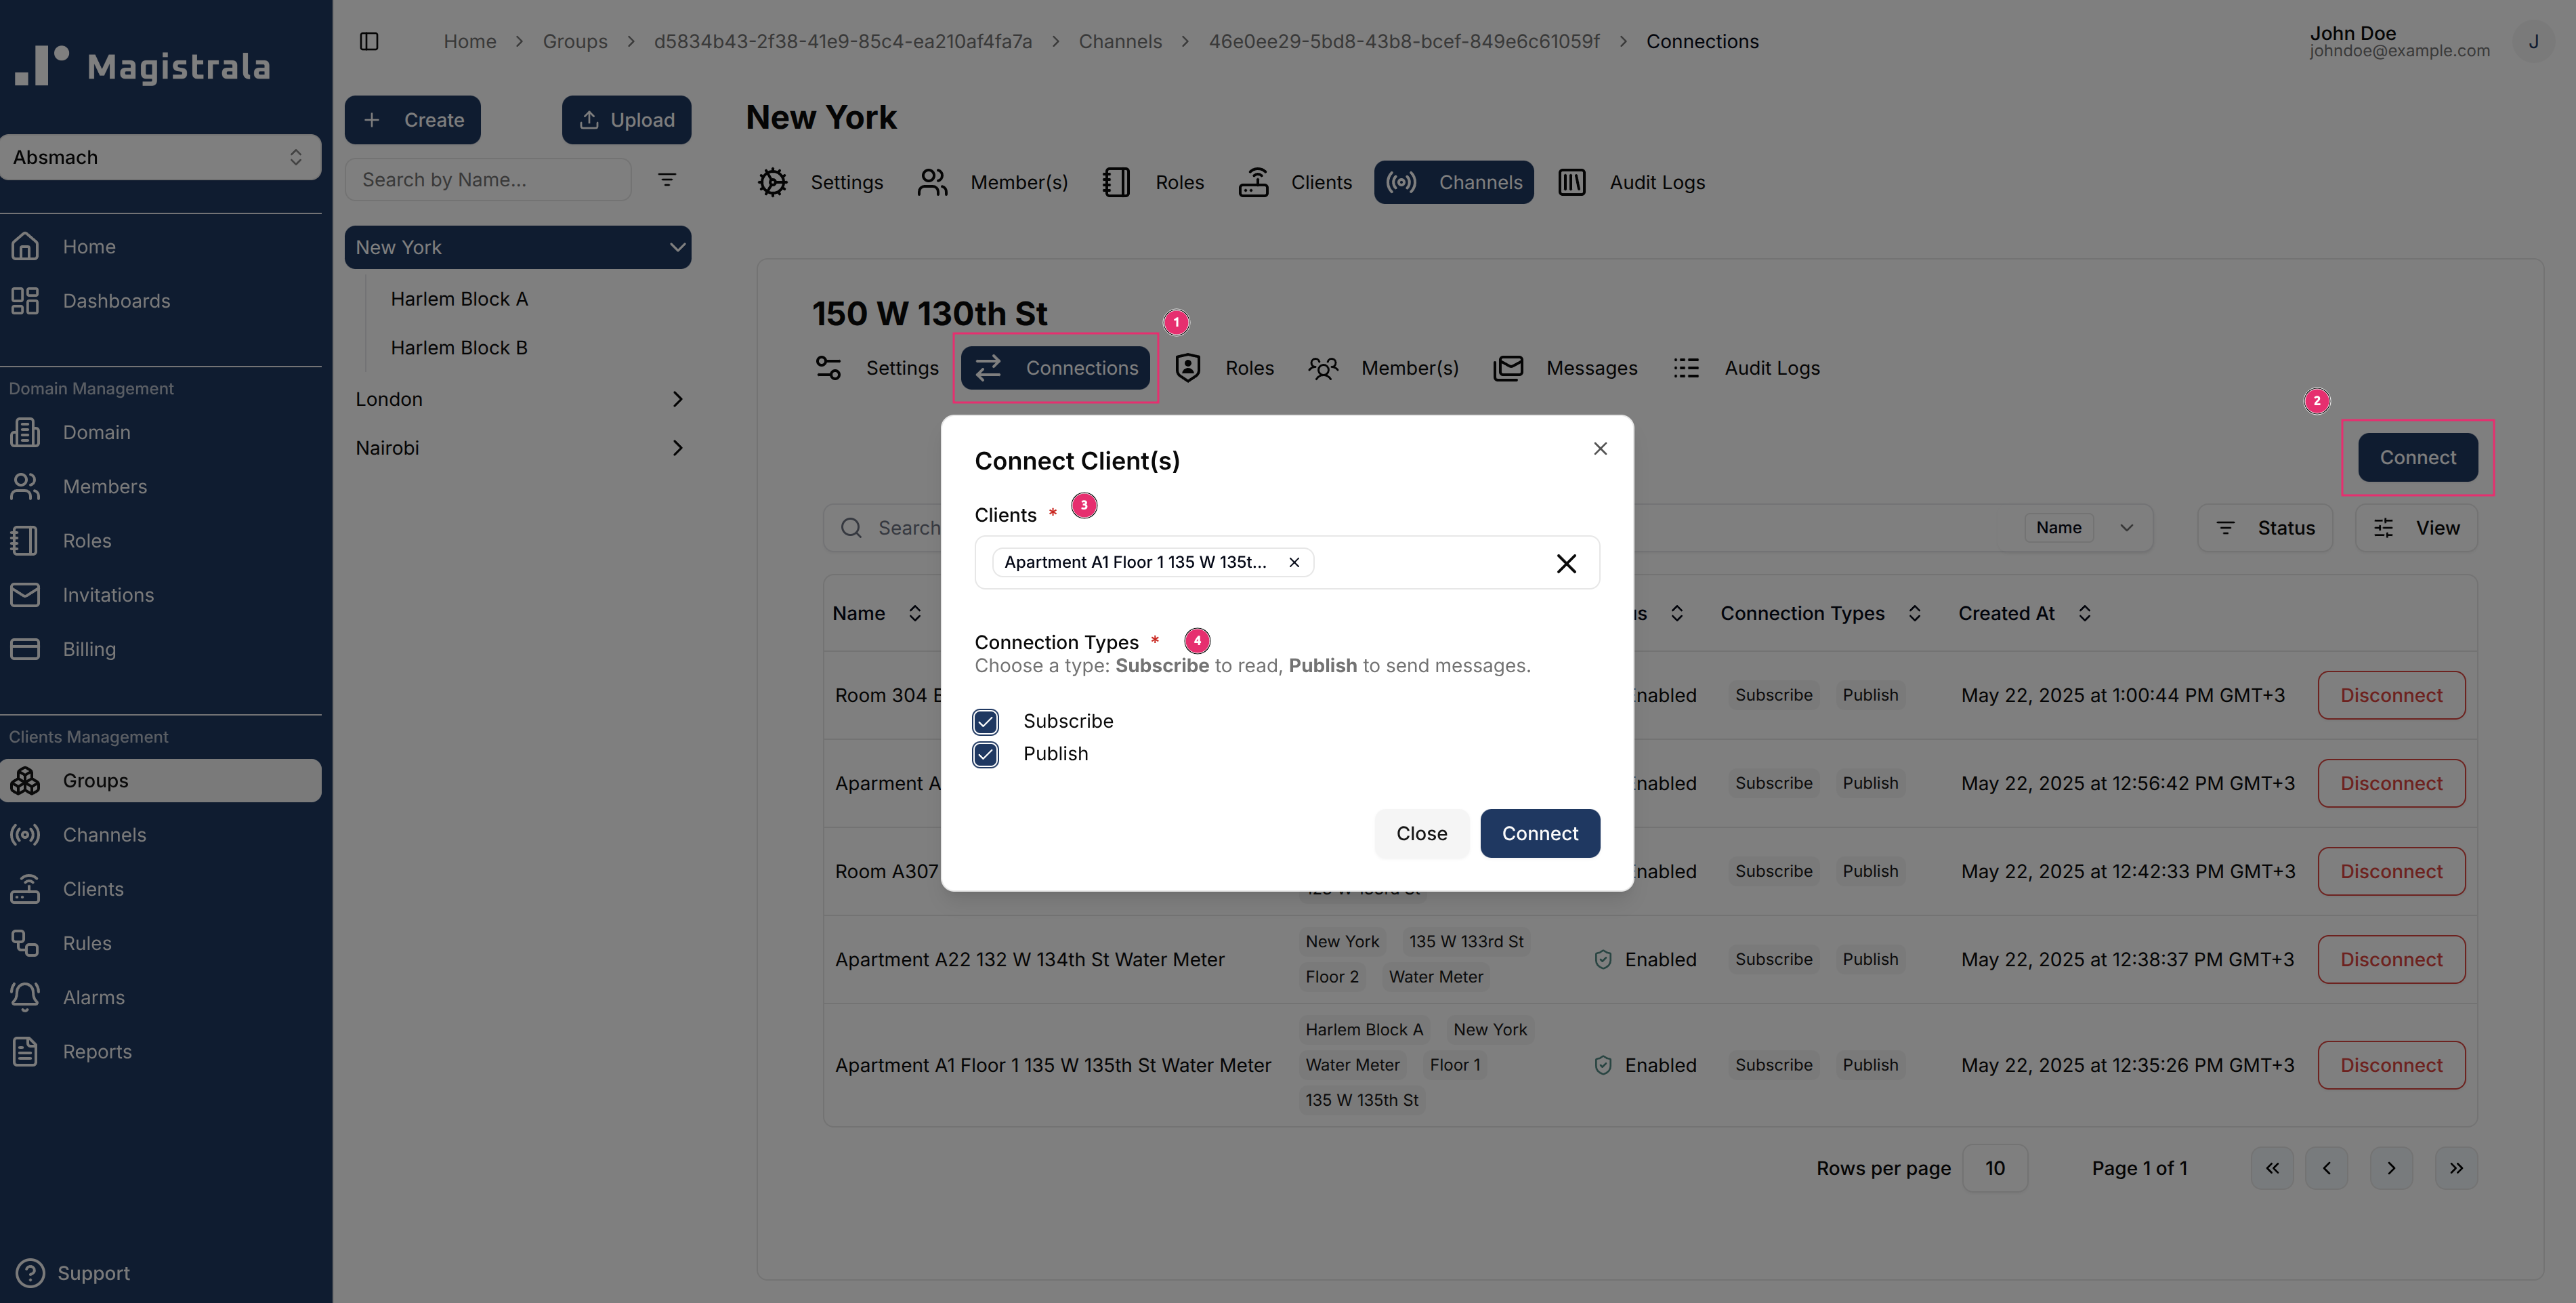Expand the Nairobi group

679,447
